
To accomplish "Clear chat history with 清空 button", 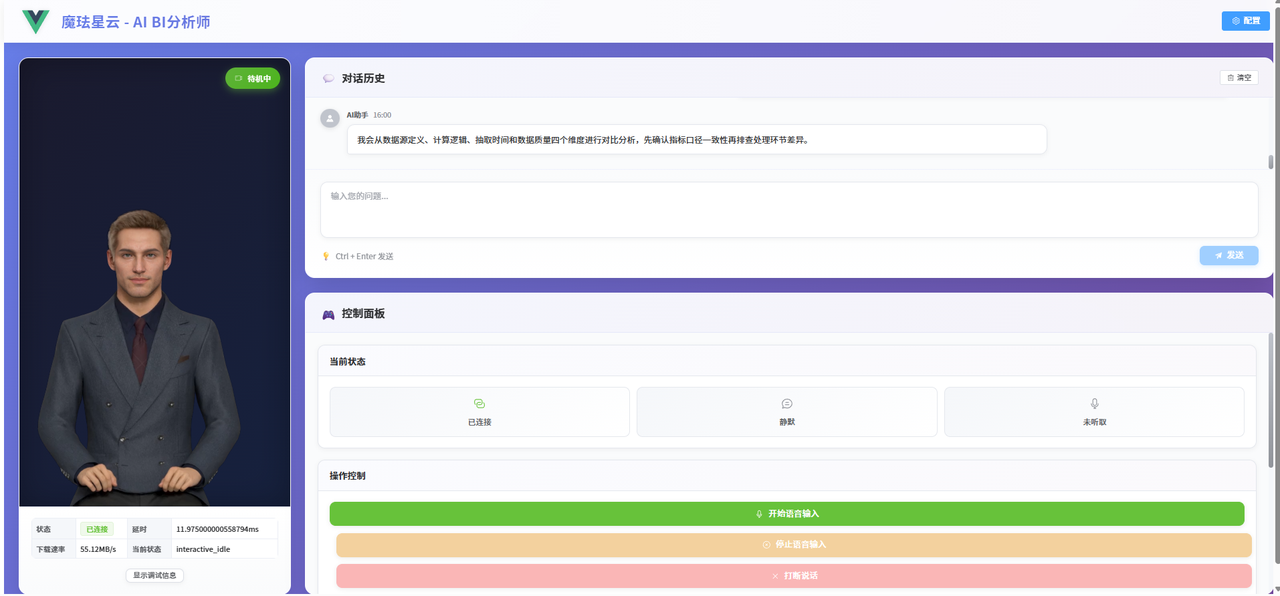I will [1239, 77].
